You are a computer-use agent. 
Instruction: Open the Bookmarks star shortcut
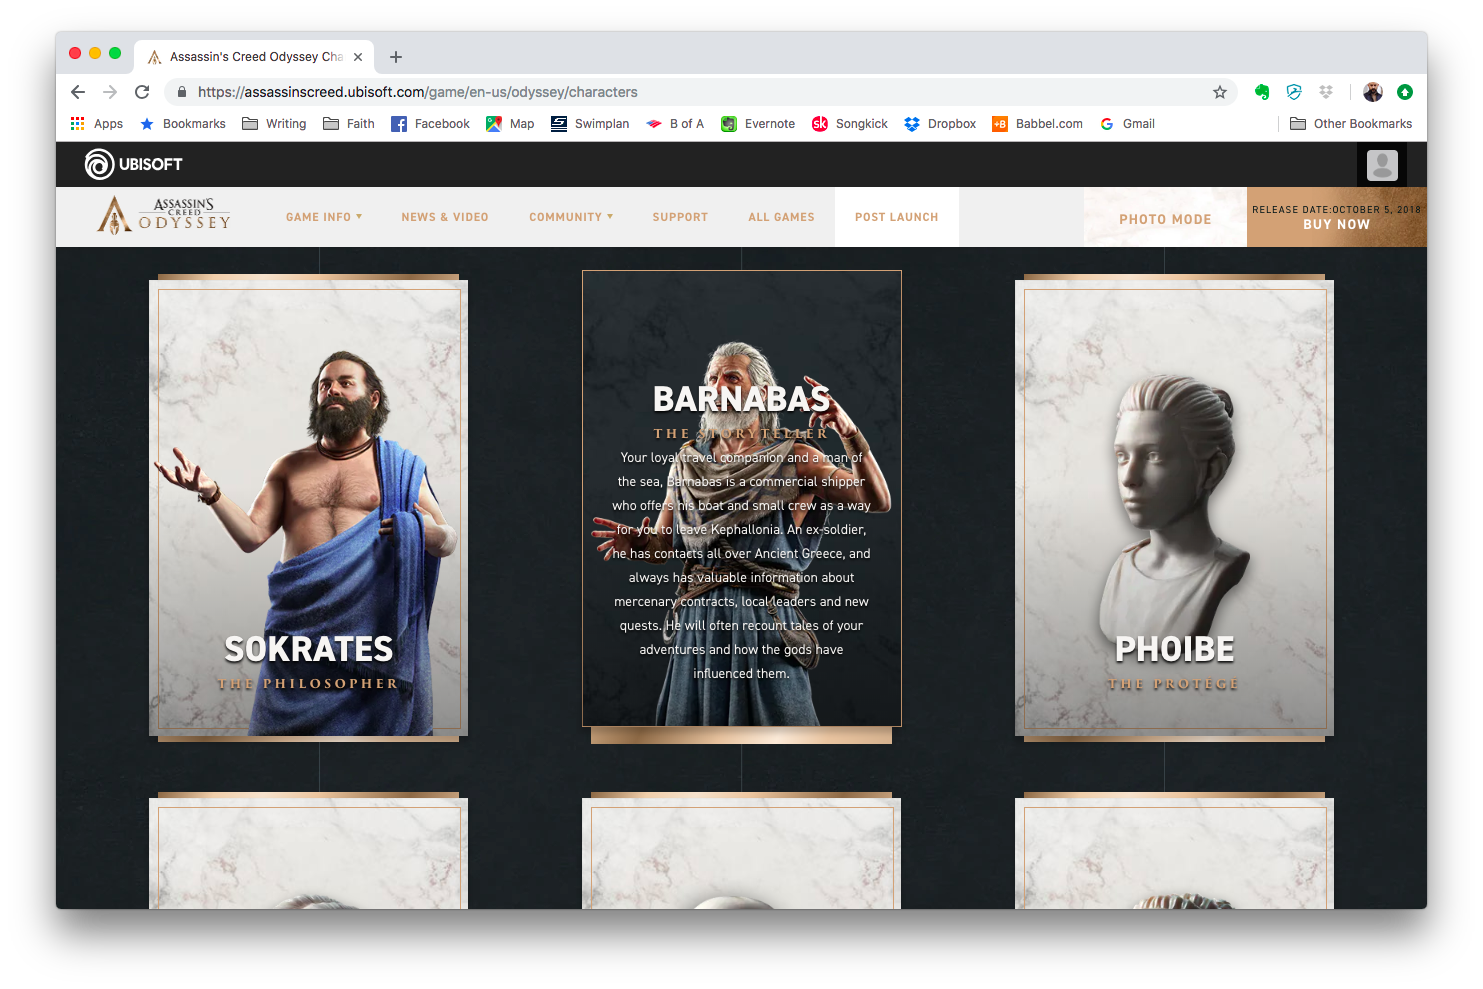(x=183, y=124)
